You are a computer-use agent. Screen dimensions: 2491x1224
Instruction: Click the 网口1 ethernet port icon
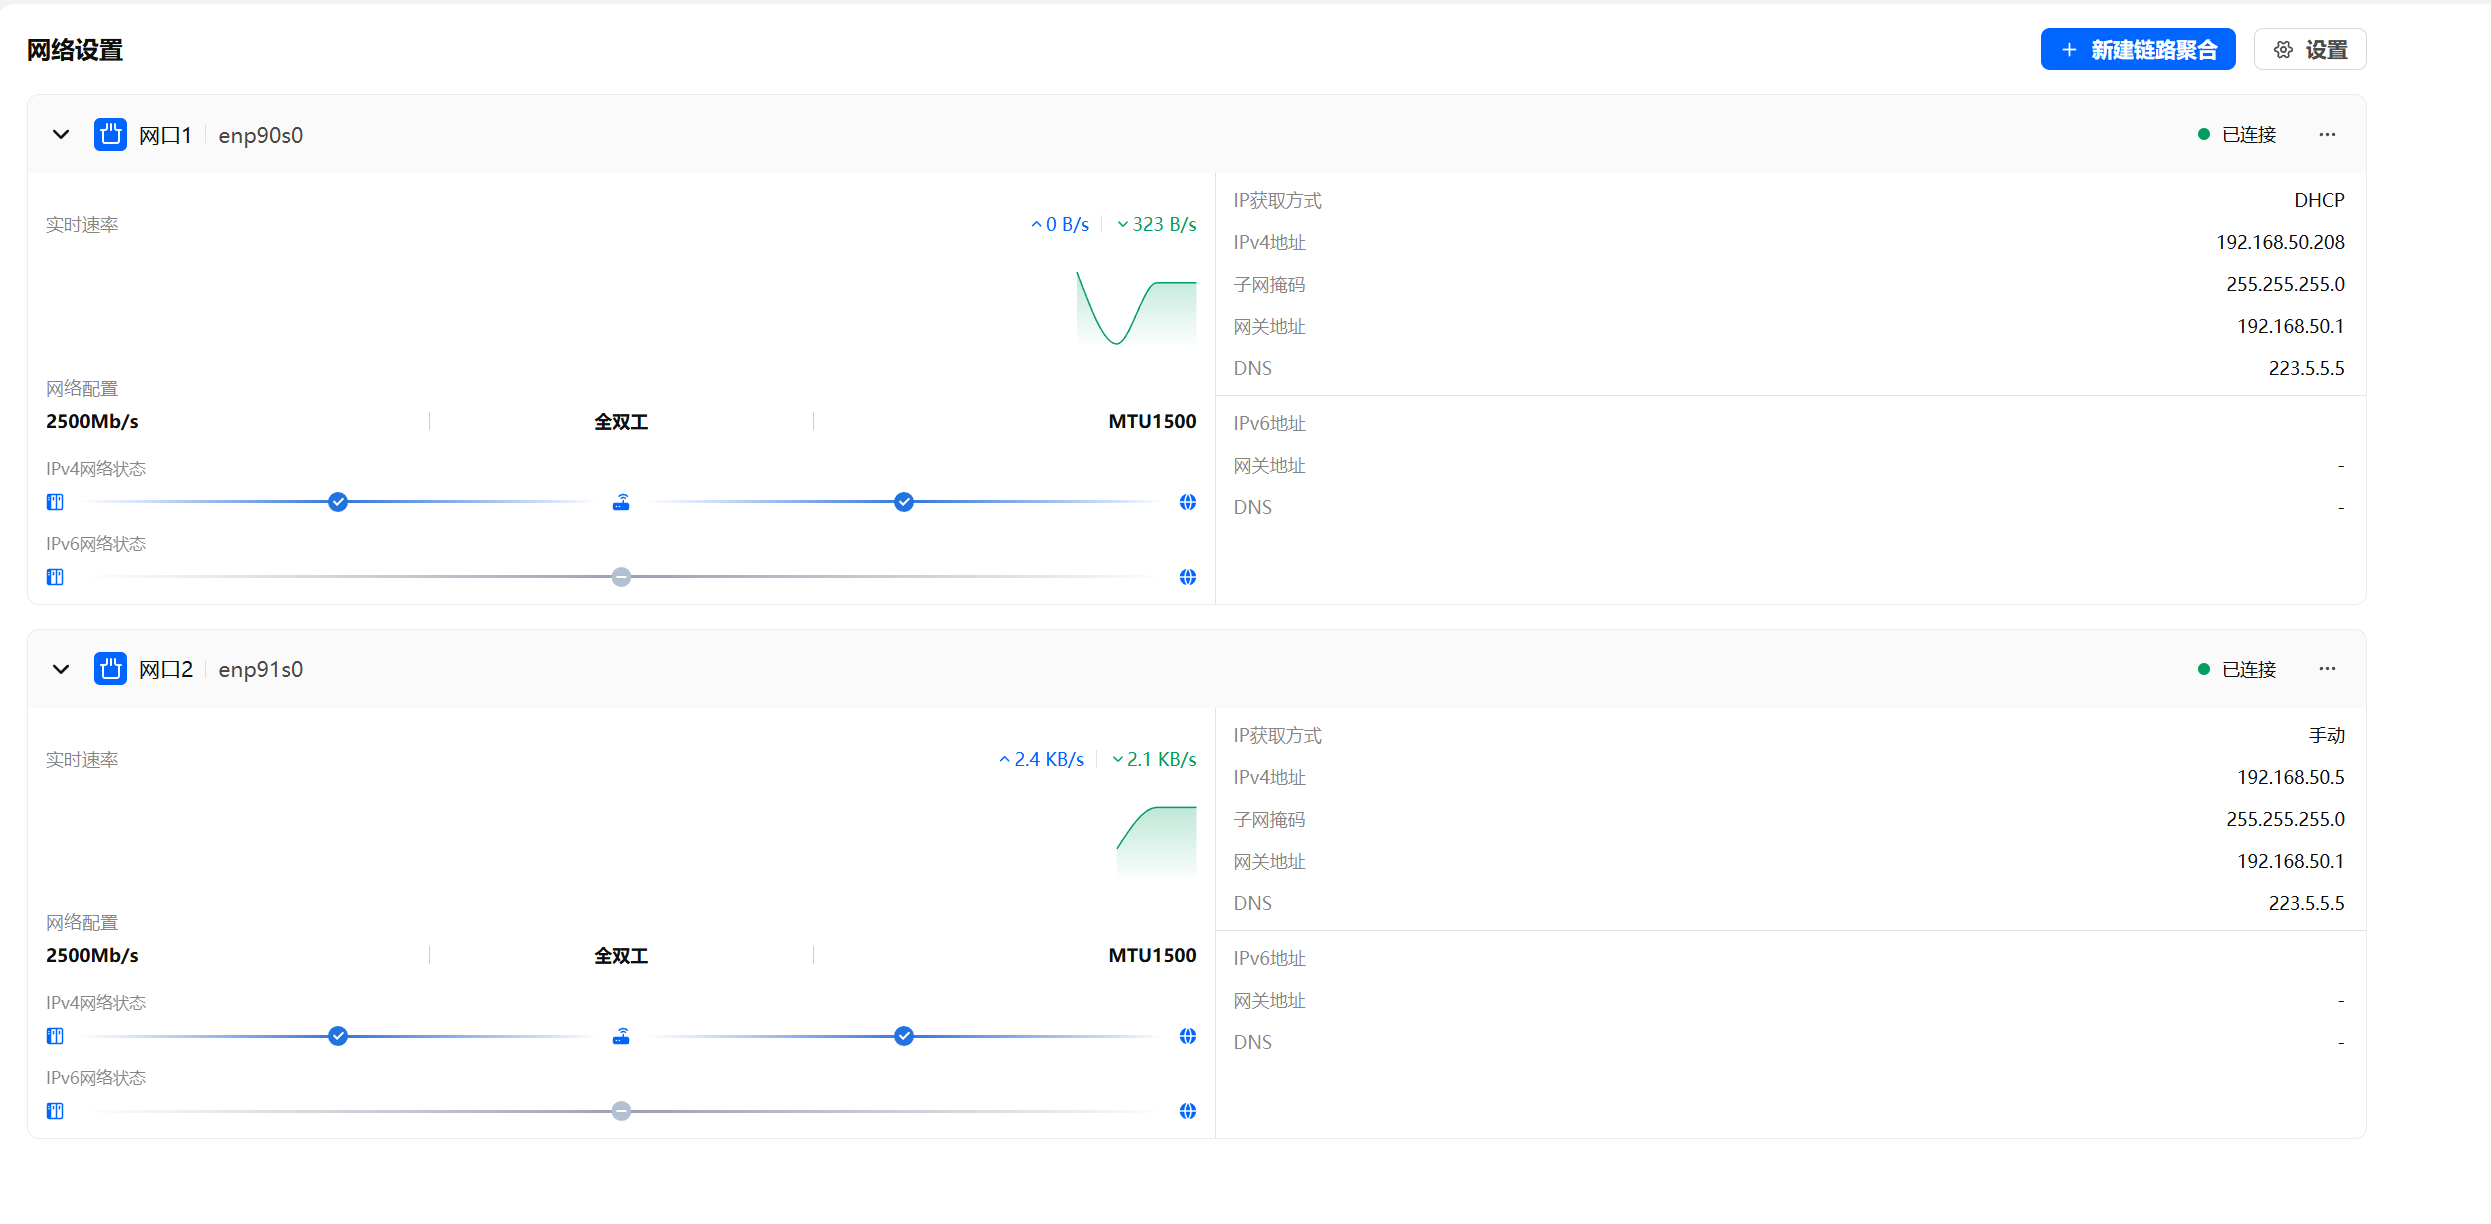[110, 134]
